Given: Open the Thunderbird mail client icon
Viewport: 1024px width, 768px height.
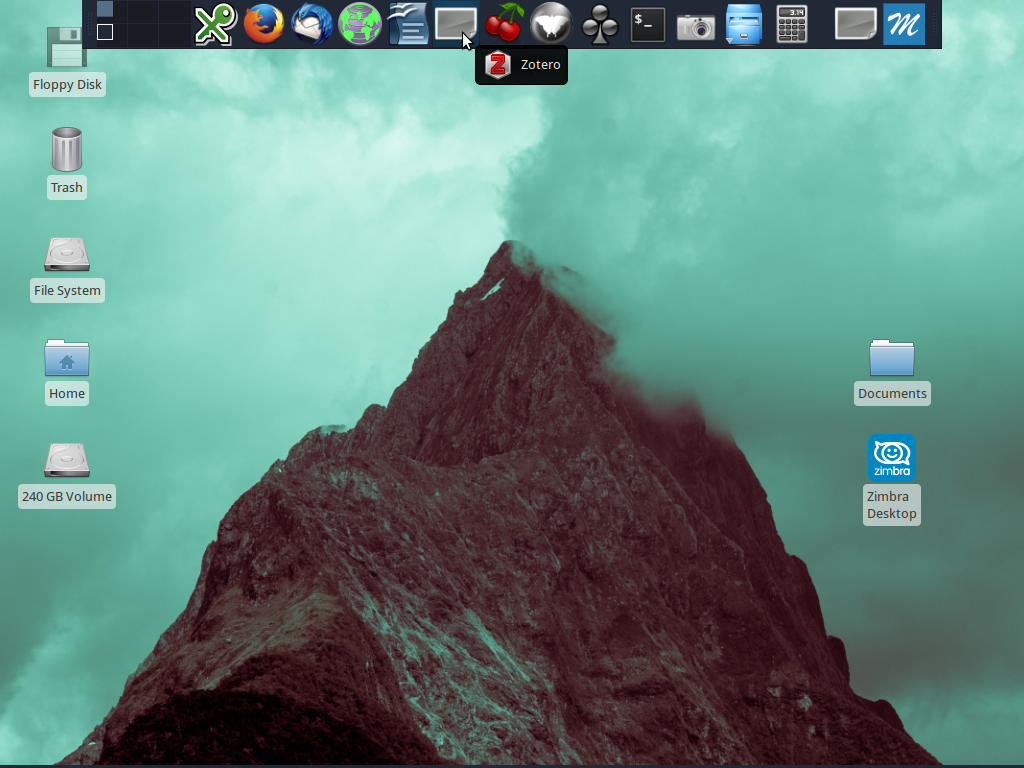Looking at the screenshot, I should pyautogui.click(x=312, y=25).
